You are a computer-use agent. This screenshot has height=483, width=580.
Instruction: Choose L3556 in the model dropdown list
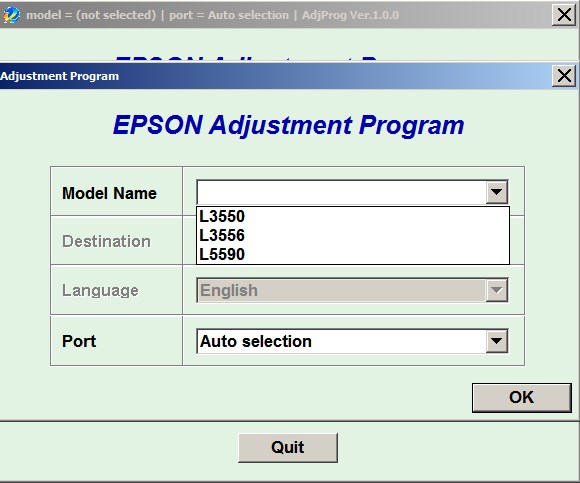(353, 235)
